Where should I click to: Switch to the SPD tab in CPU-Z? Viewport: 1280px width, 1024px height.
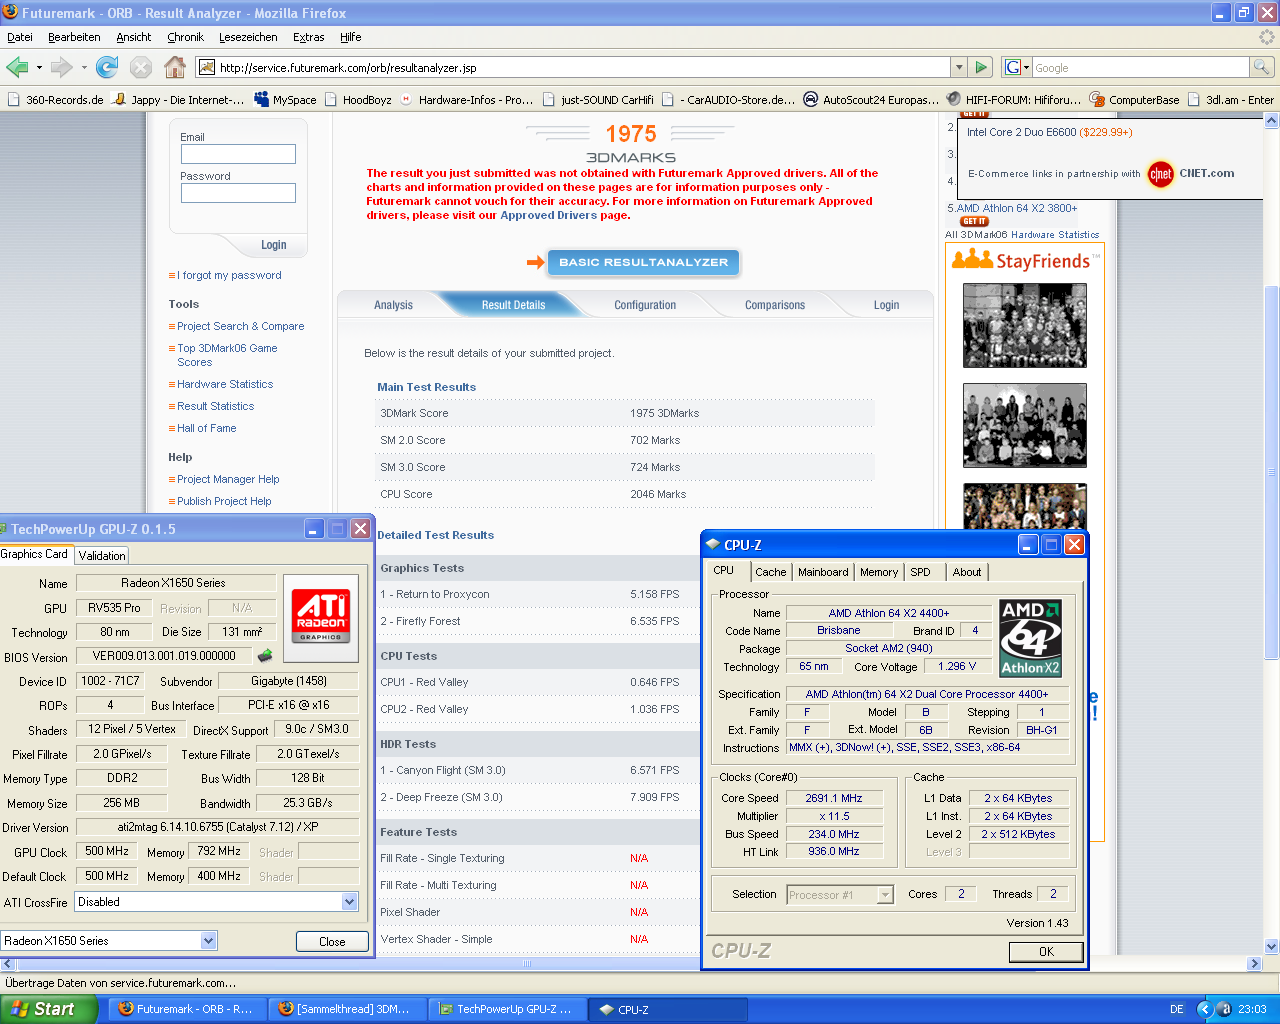point(921,572)
